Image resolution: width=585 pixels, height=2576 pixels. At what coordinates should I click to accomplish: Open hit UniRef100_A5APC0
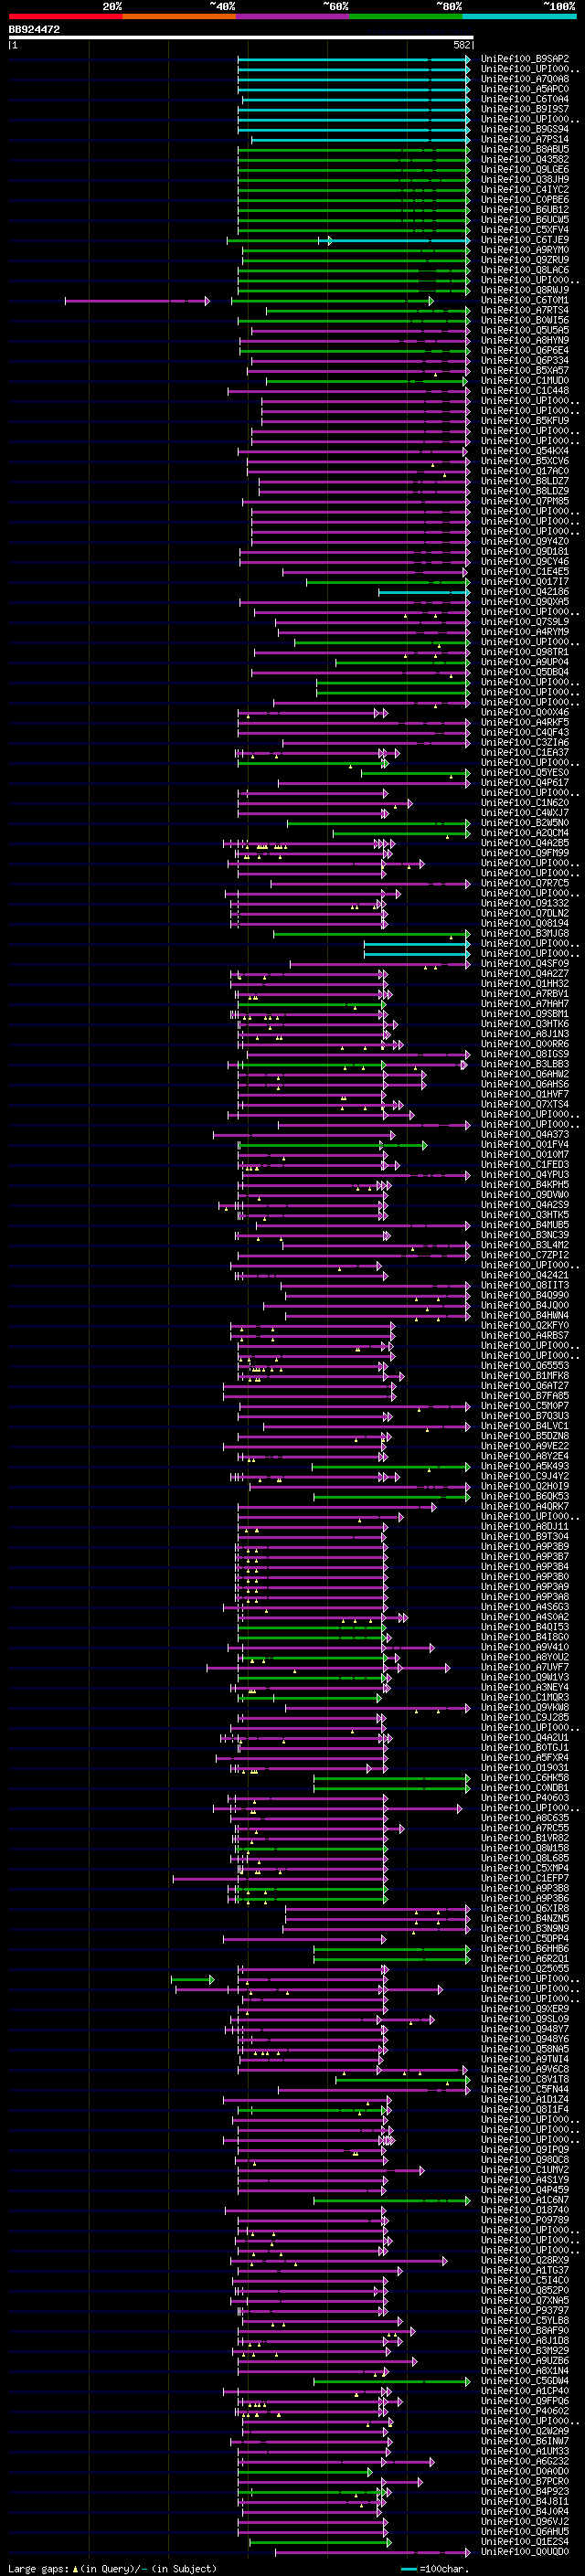(x=525, y=89)
